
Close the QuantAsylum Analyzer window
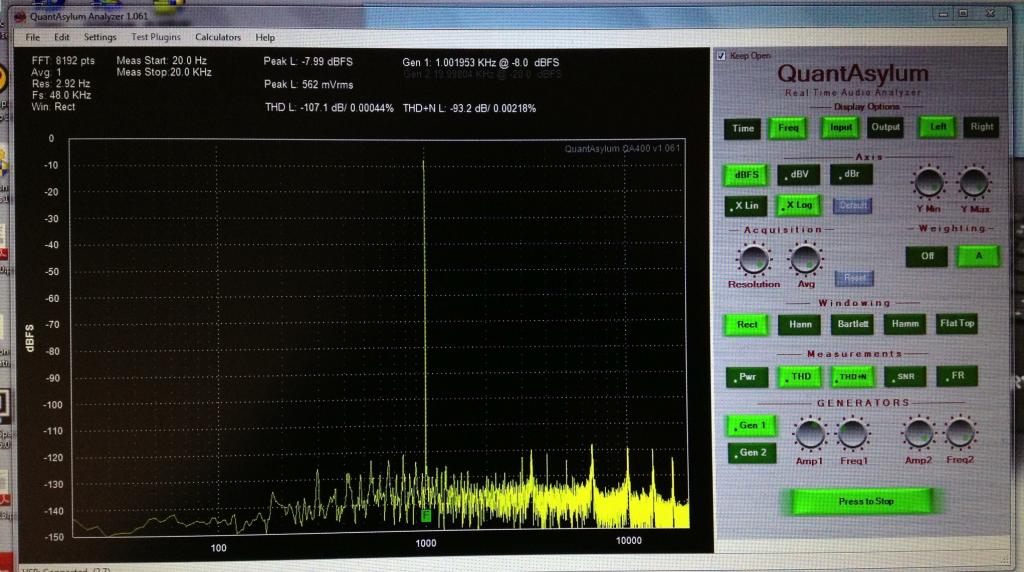(x=990, y=12)
